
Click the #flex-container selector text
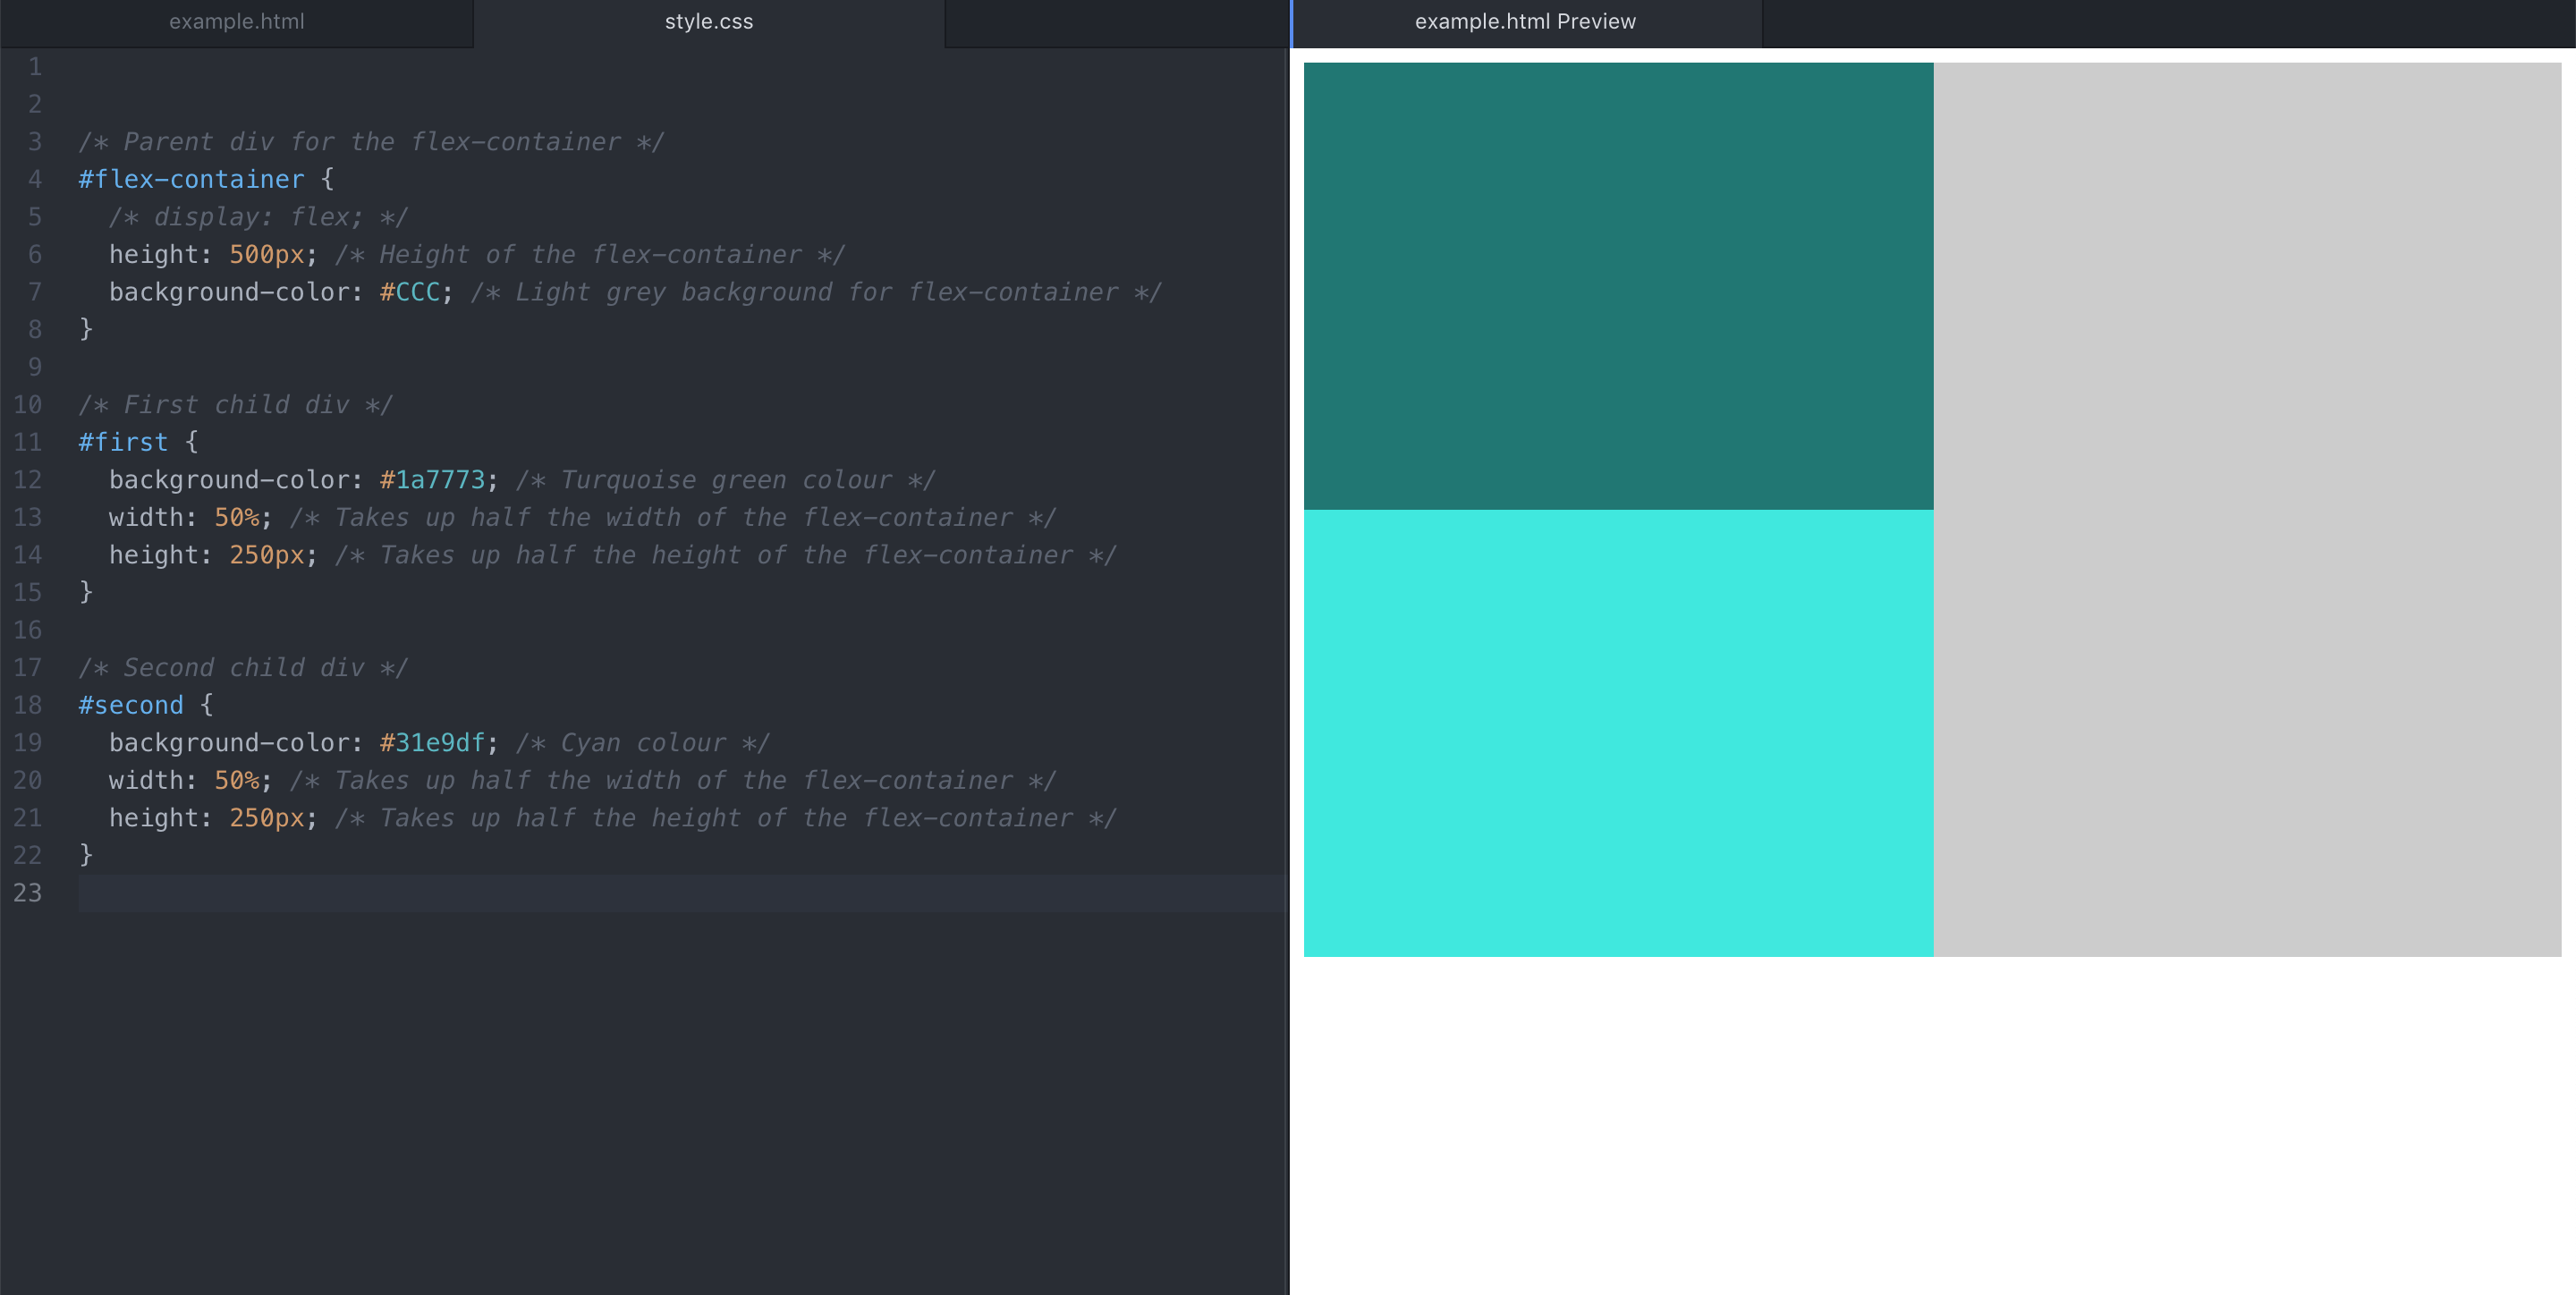[191, 179]
